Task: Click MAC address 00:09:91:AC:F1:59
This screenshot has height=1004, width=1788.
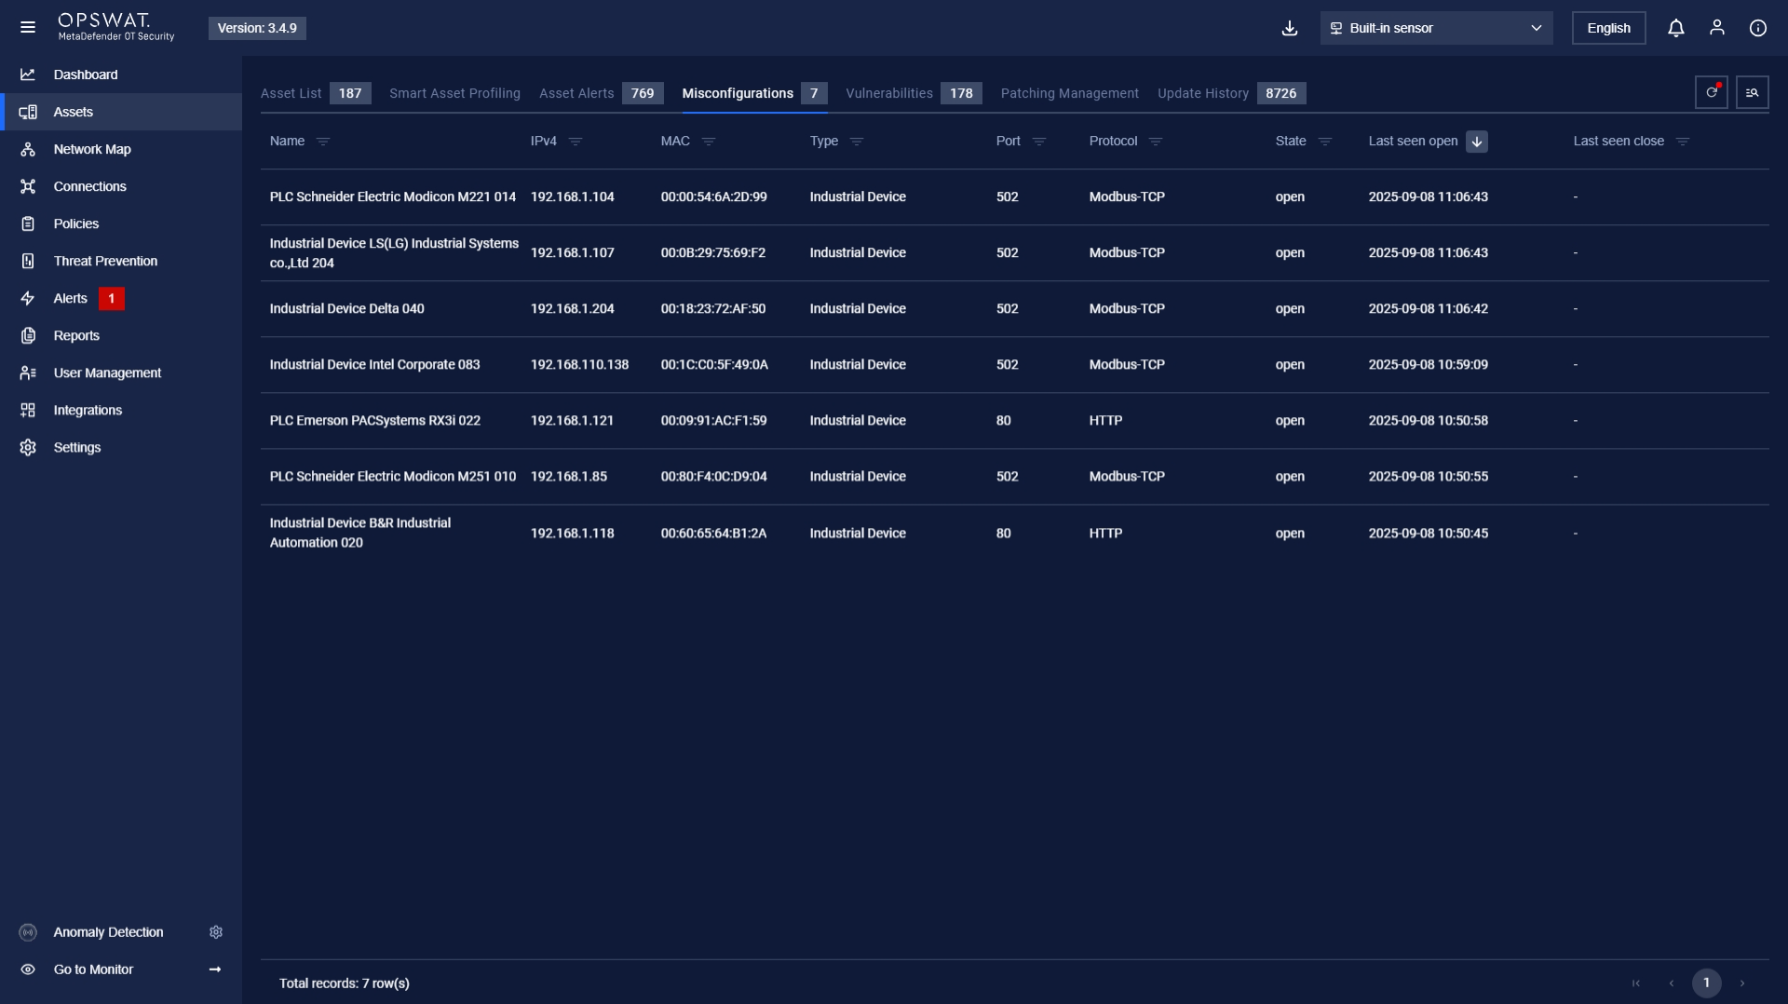Action: click(x=713, y=421)
